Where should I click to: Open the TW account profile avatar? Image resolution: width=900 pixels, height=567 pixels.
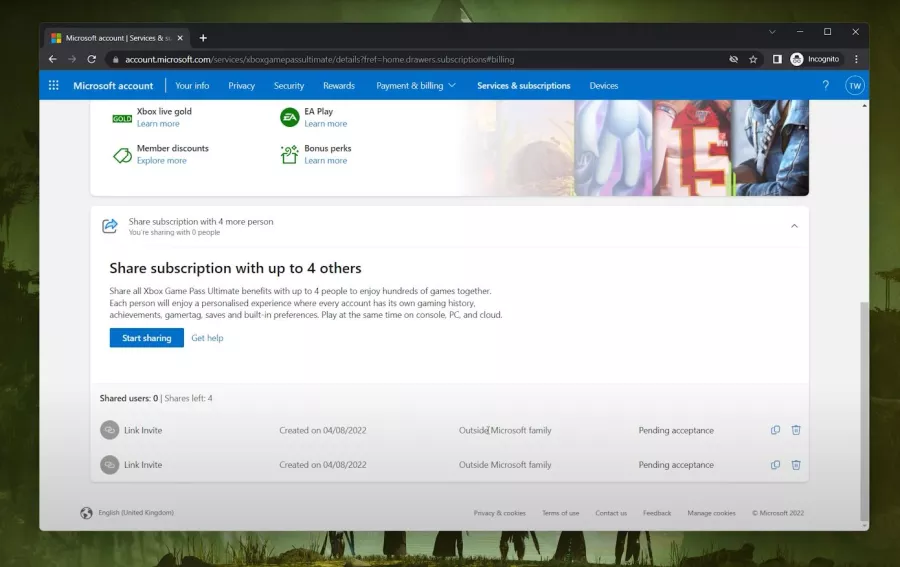coord(855,86)
